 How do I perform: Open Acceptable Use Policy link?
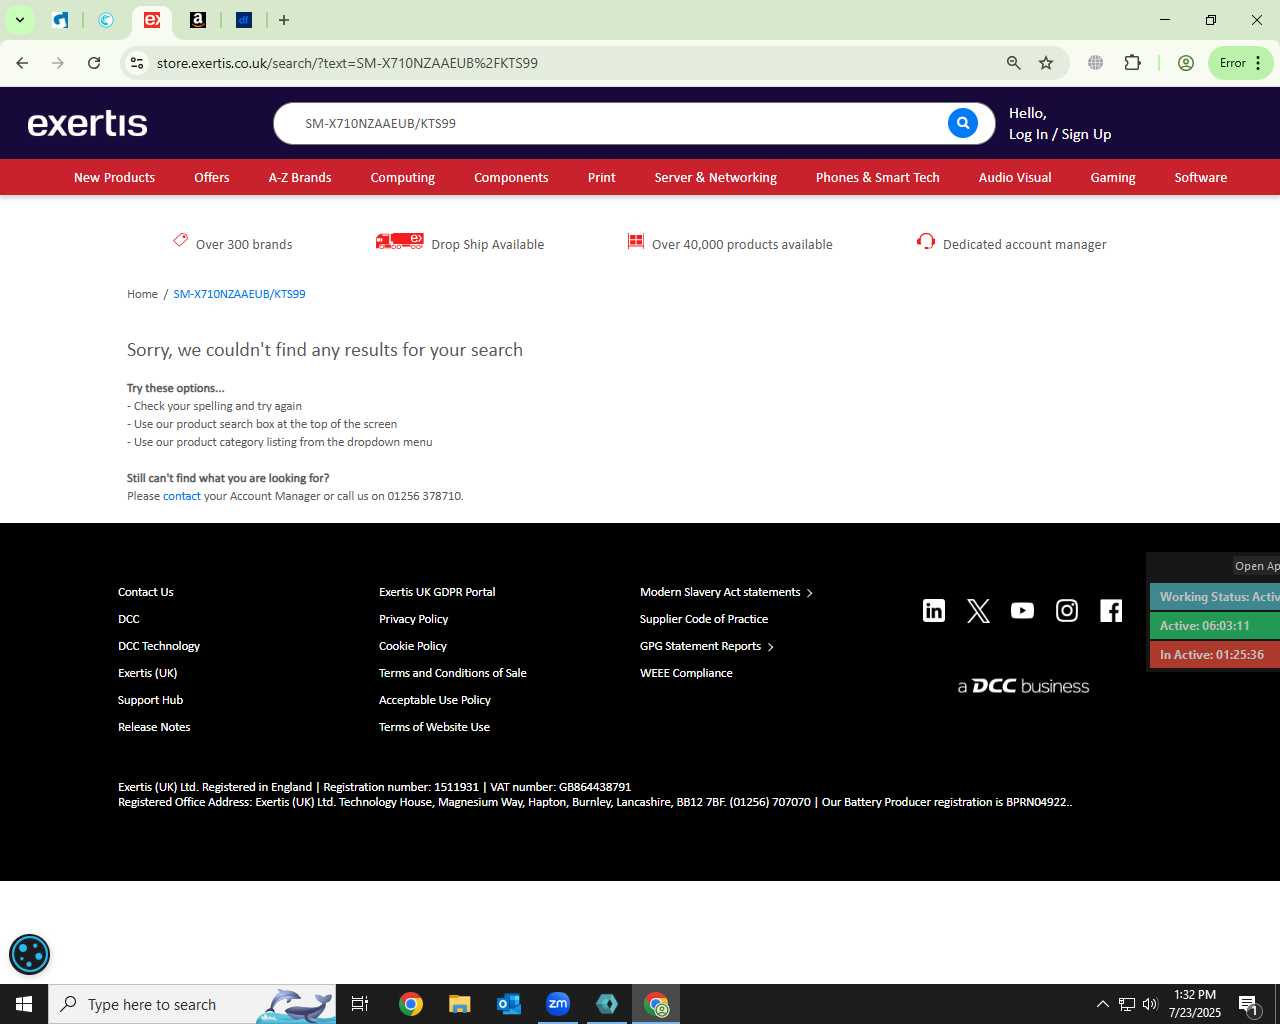pyautogui.click(x=435, y=700)
